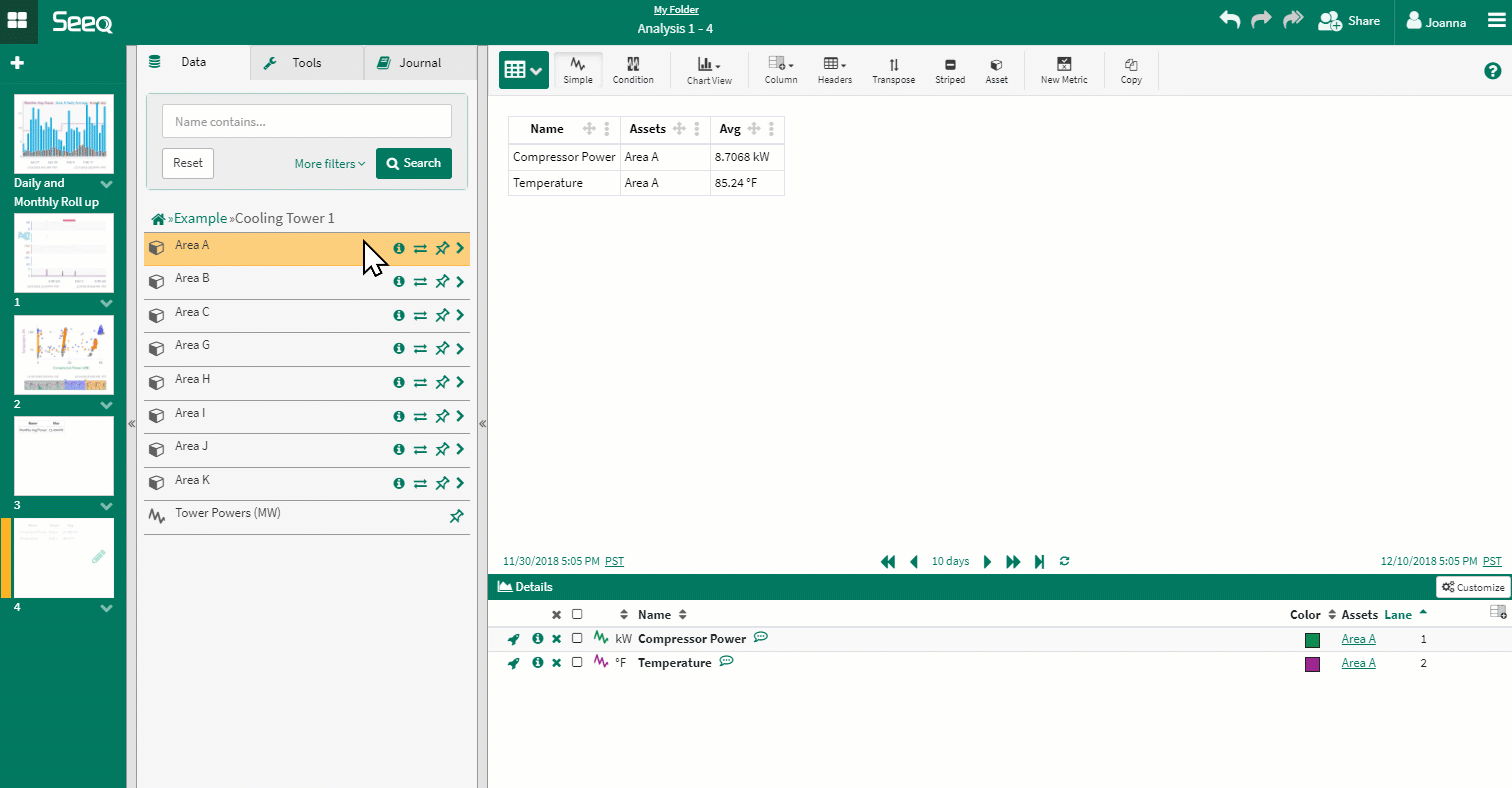Image resolution: width=1512 pixels, height=788 pixels.
Task: Expand Area C asset chevron
Action: coord(460,315)
